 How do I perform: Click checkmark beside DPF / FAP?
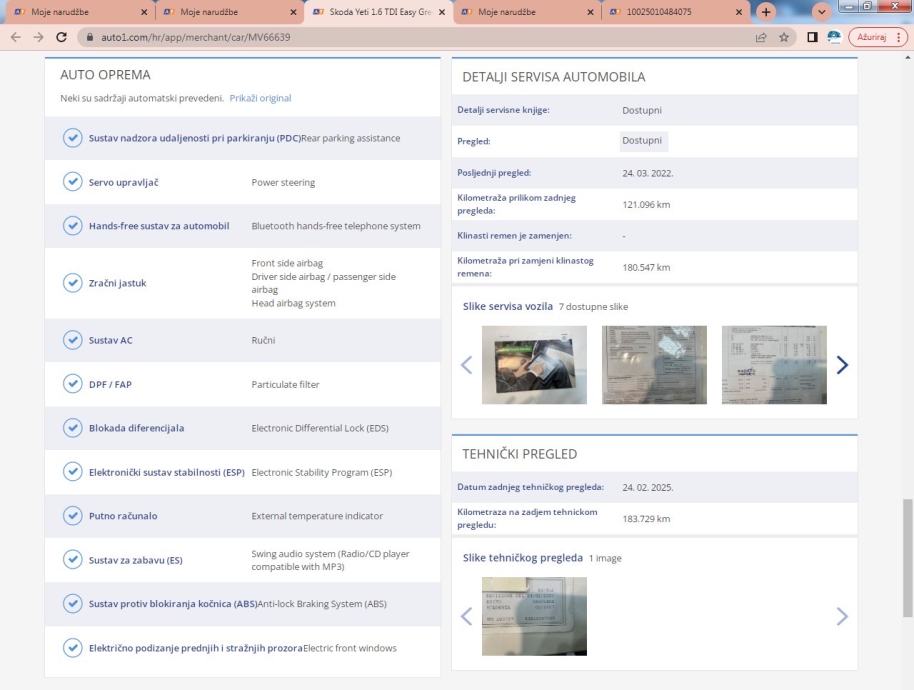72,384
